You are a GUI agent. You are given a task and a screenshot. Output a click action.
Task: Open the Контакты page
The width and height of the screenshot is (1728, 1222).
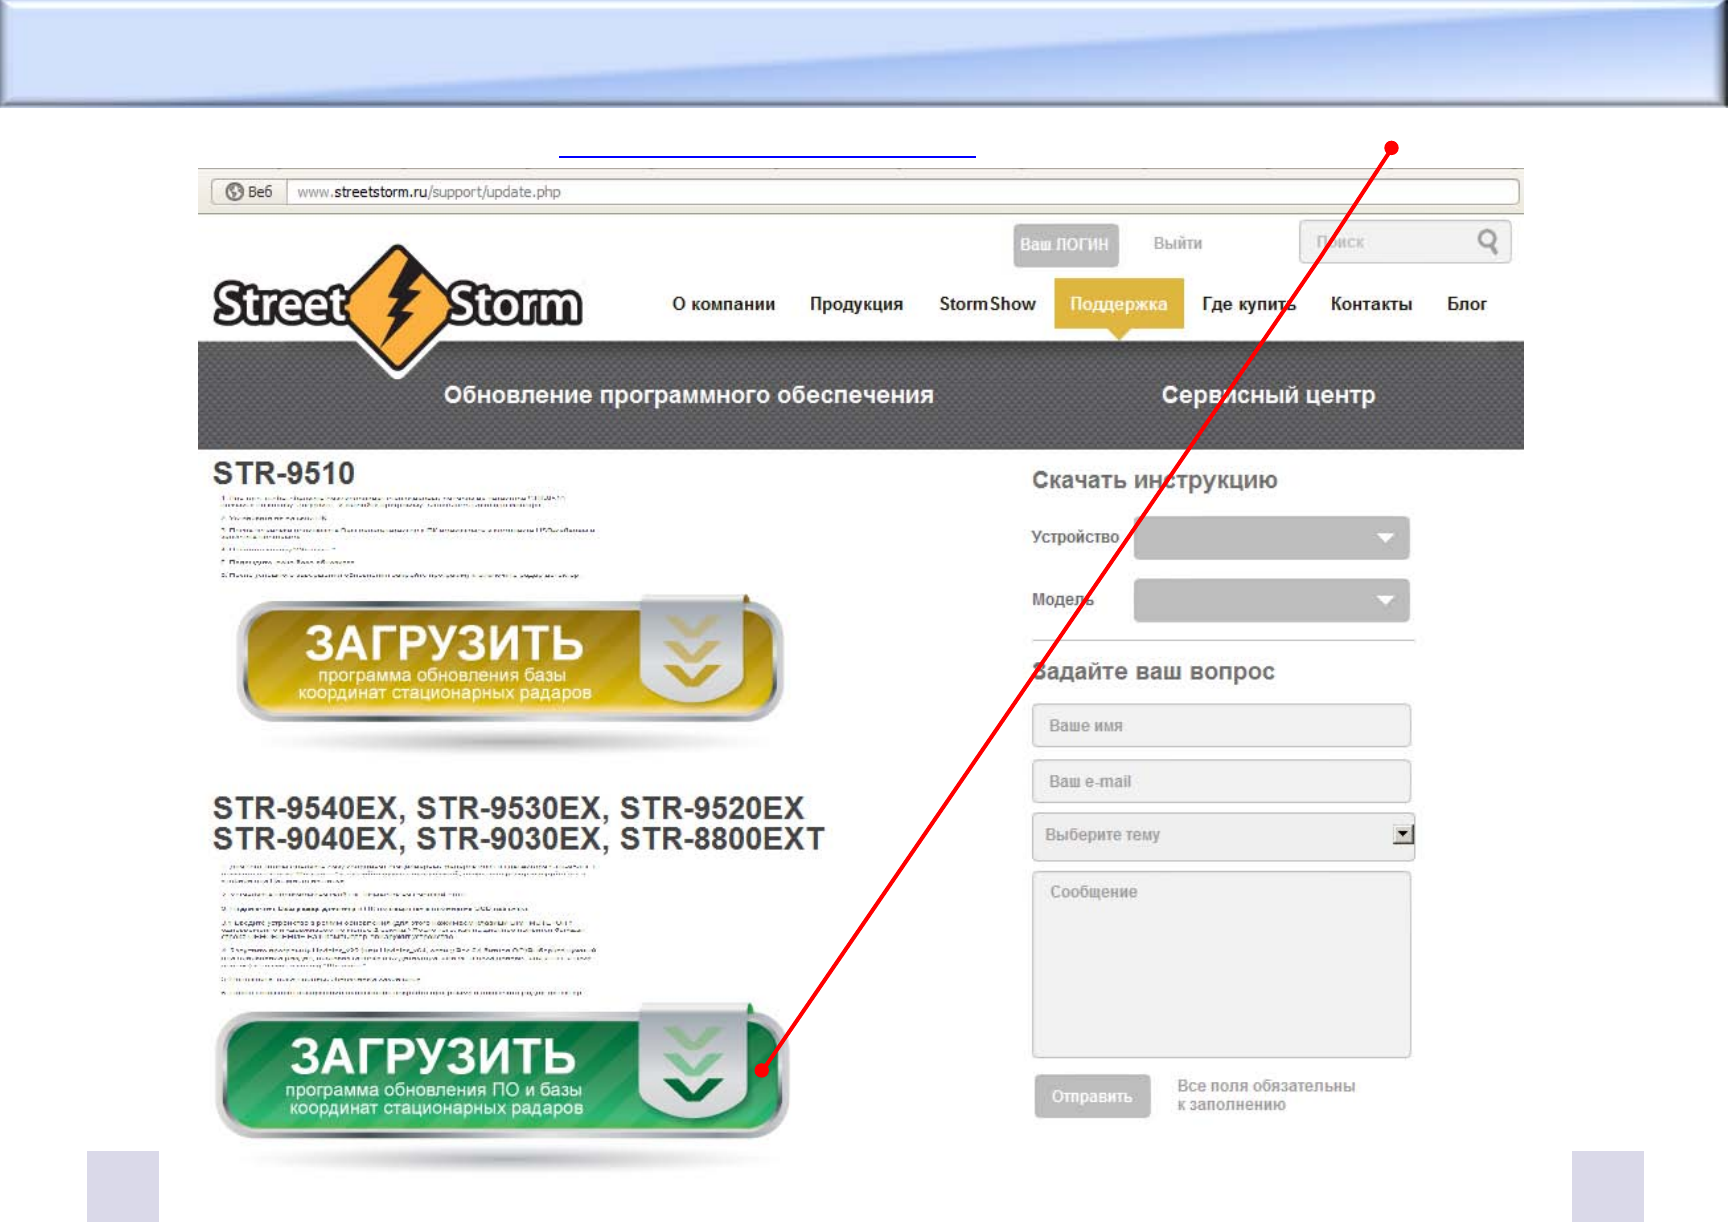(1371, 304)
